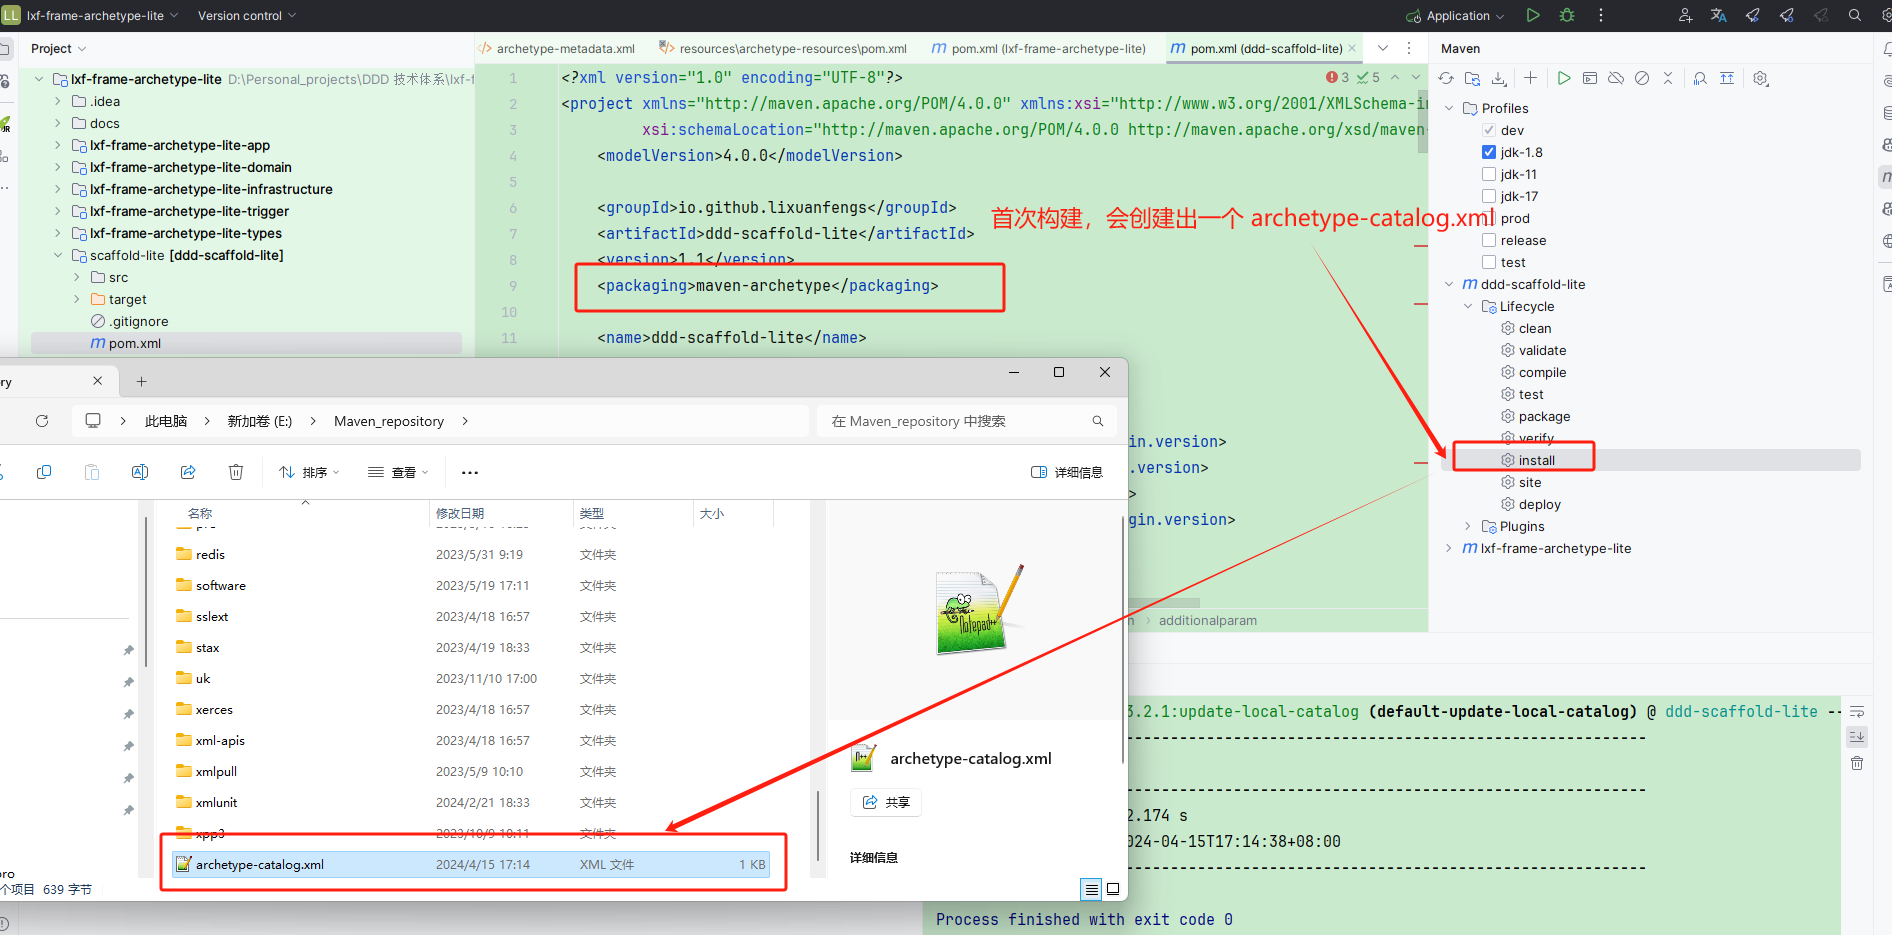This screenshot has height=935, width=1892.
Task: Enable the release profile
Action: click(x=1489, y=240)
